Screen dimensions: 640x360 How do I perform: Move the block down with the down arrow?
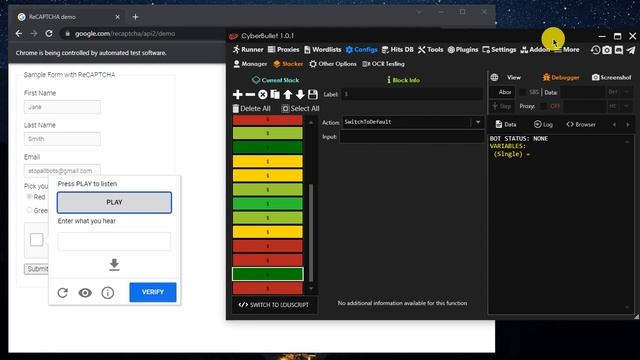300,95
